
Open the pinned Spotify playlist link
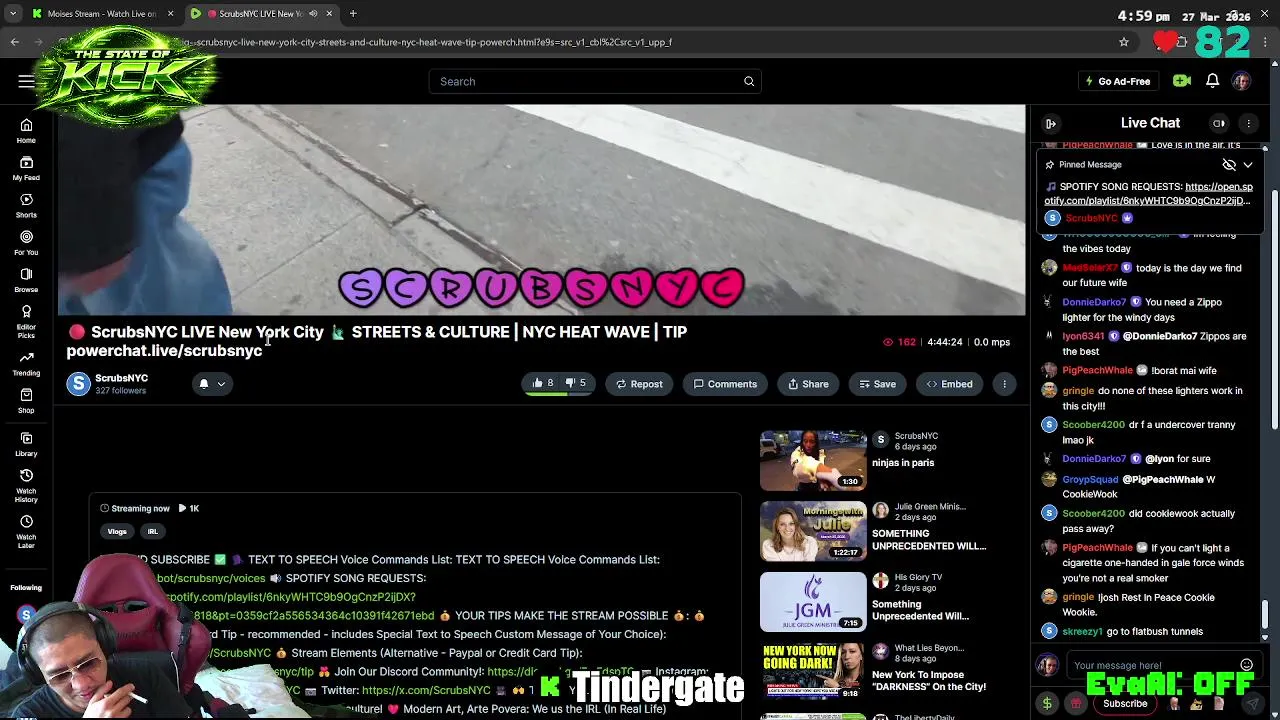[x=1148, y=194]
